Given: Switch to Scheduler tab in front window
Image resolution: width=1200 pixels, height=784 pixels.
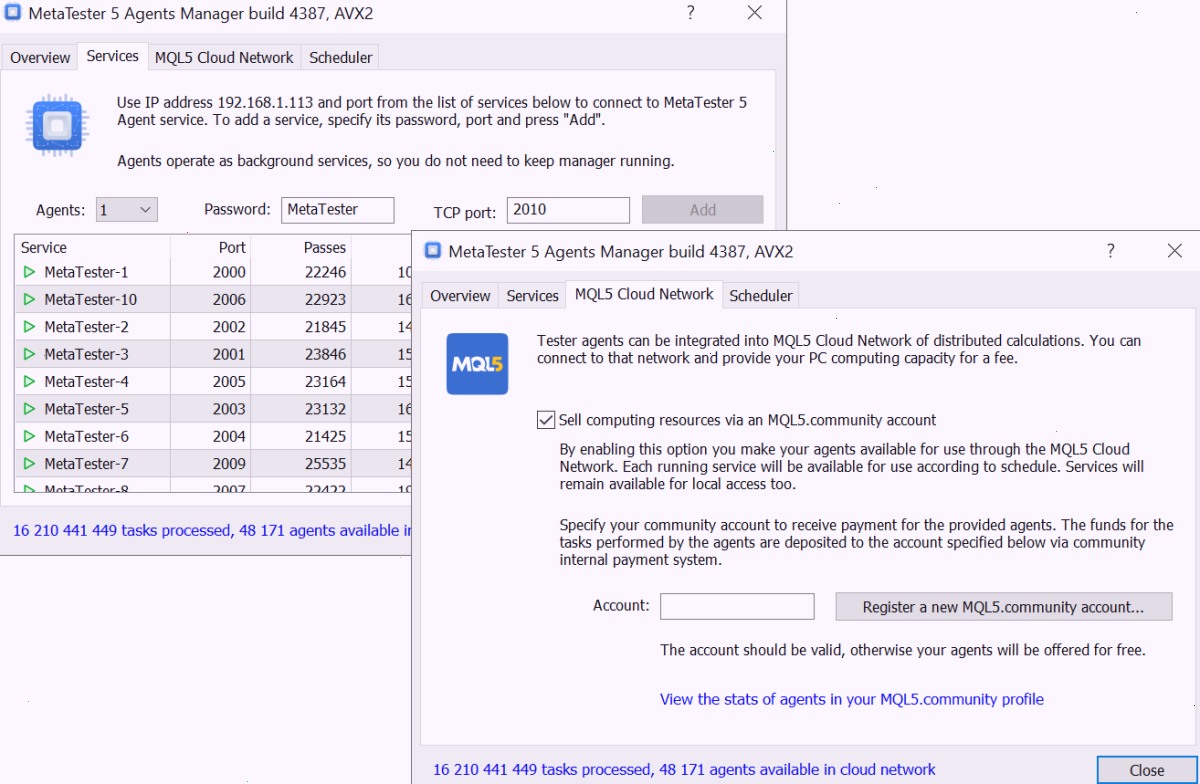Looking at the screenshot, I should point(761,296).
